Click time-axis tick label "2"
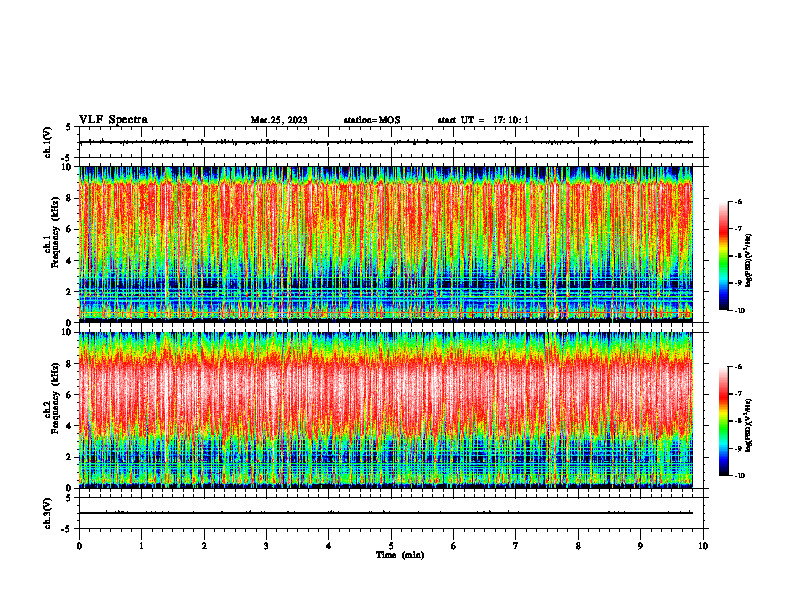Viewport: 792px width, 612px height. click(204, 546)
